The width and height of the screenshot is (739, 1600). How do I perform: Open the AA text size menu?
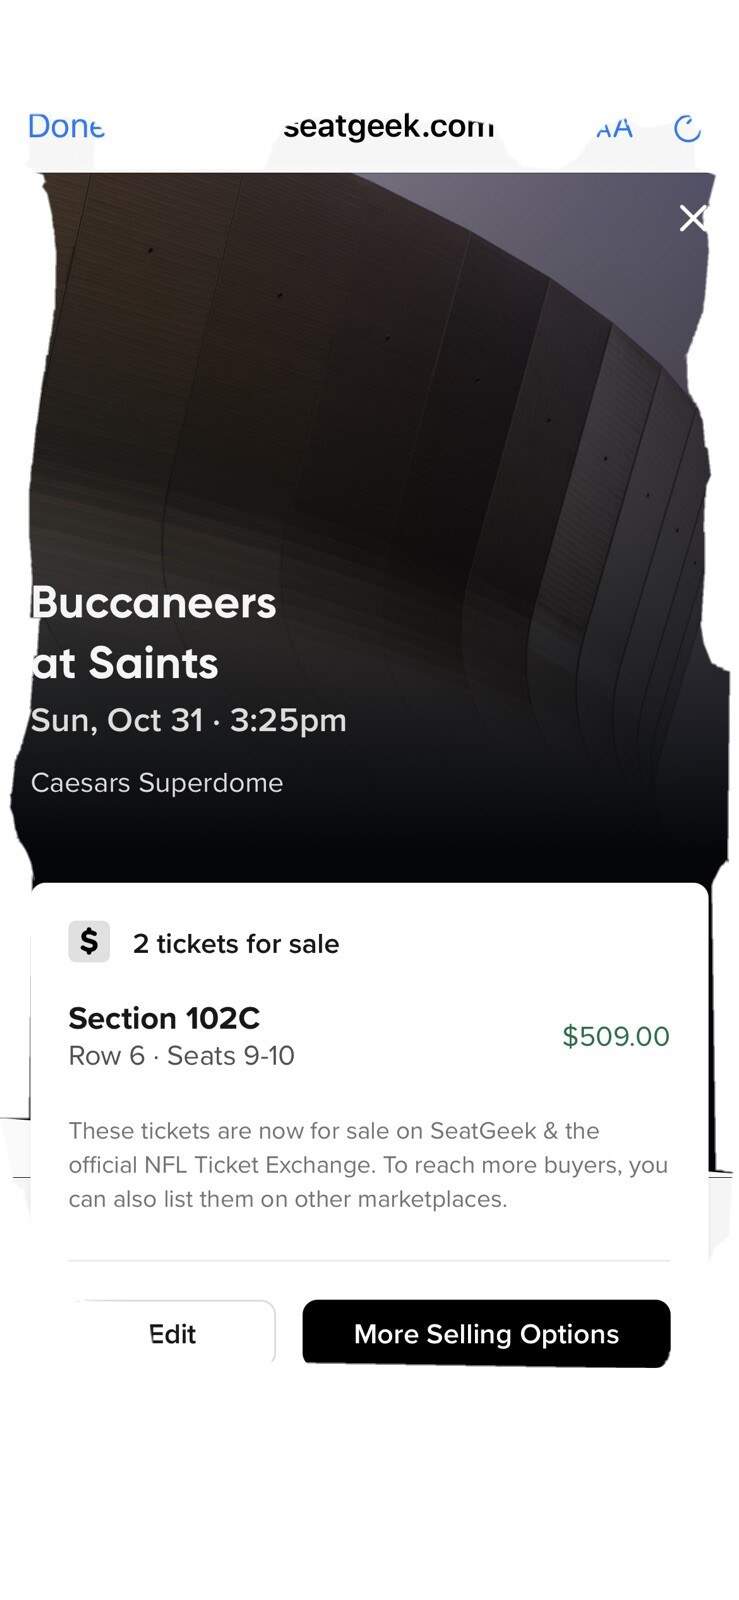click(614, 128)
